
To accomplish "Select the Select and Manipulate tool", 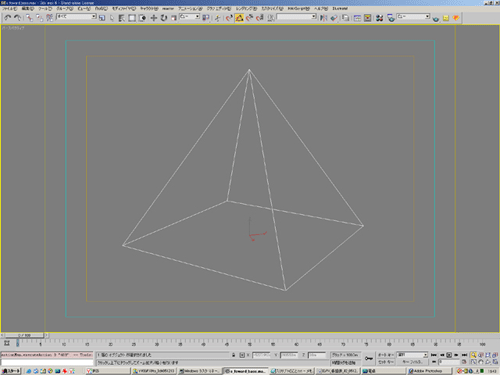I will click(217, 18).
